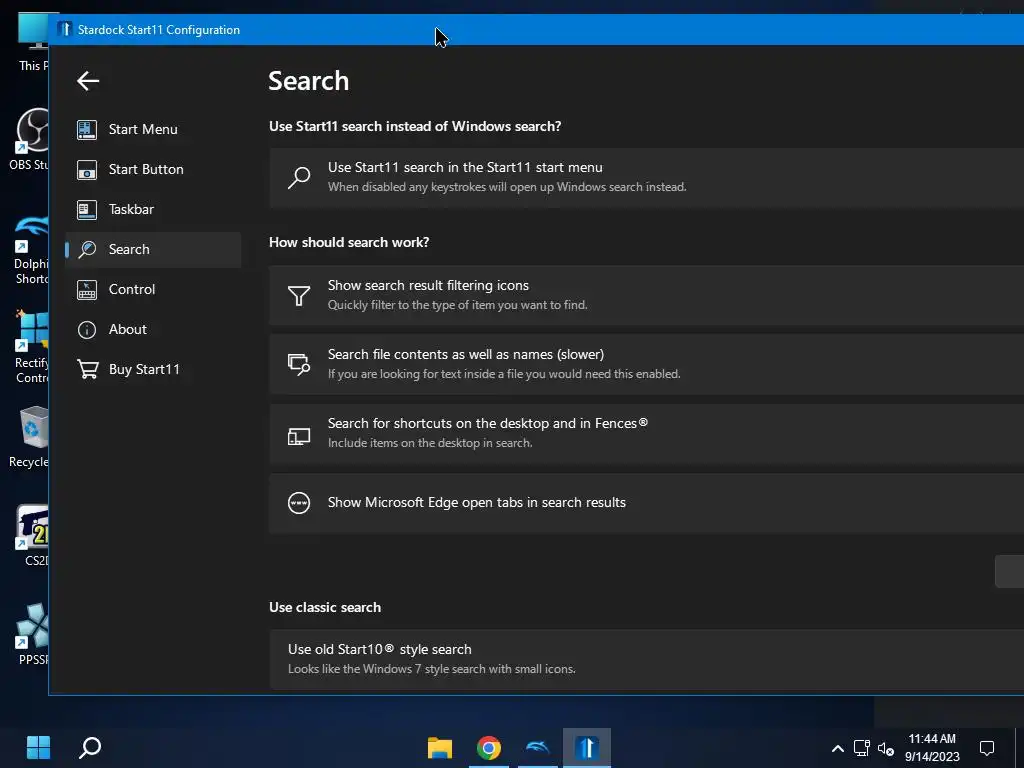Open the Control settings page
The height and width of the screenshot is (768, 1024).
153,289
